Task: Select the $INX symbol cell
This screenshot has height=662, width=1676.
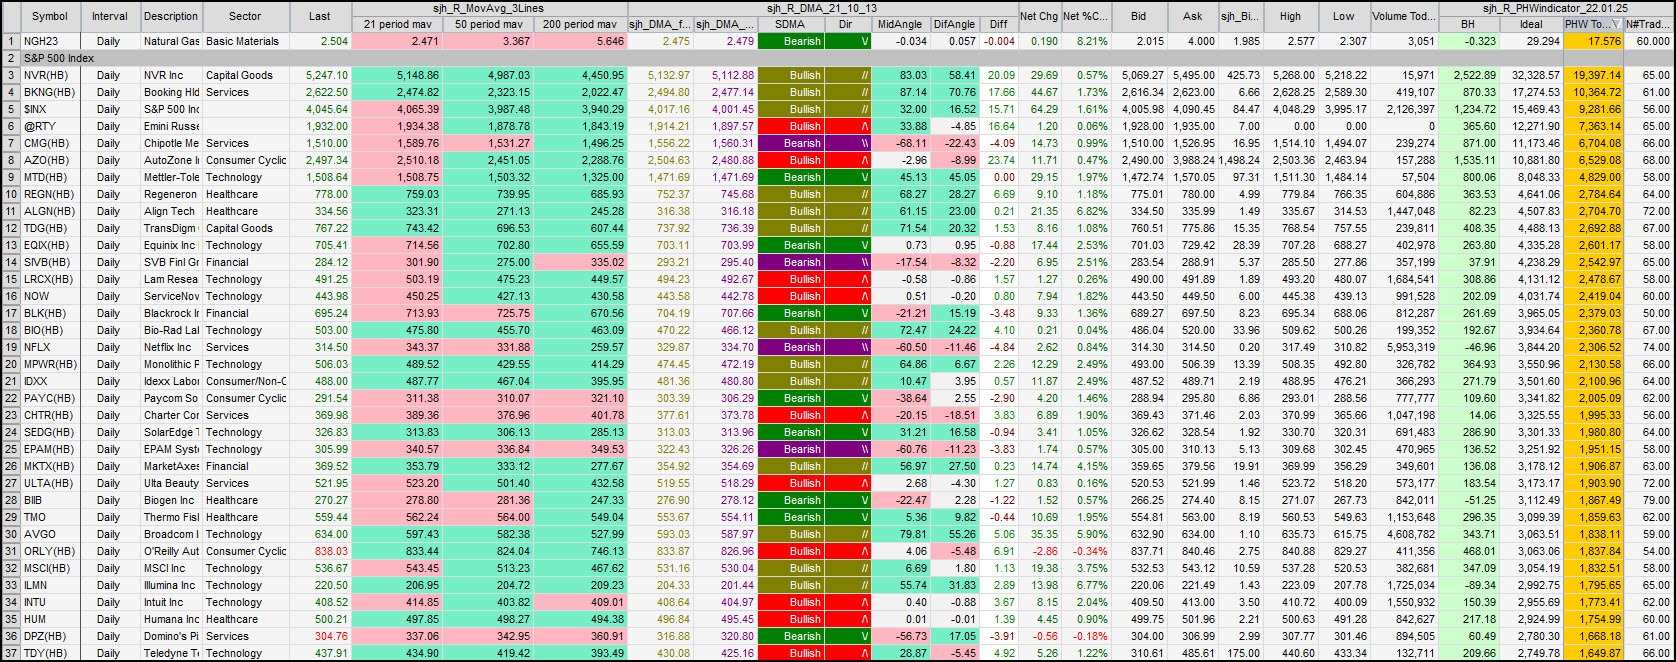Action: pos(51,109)
